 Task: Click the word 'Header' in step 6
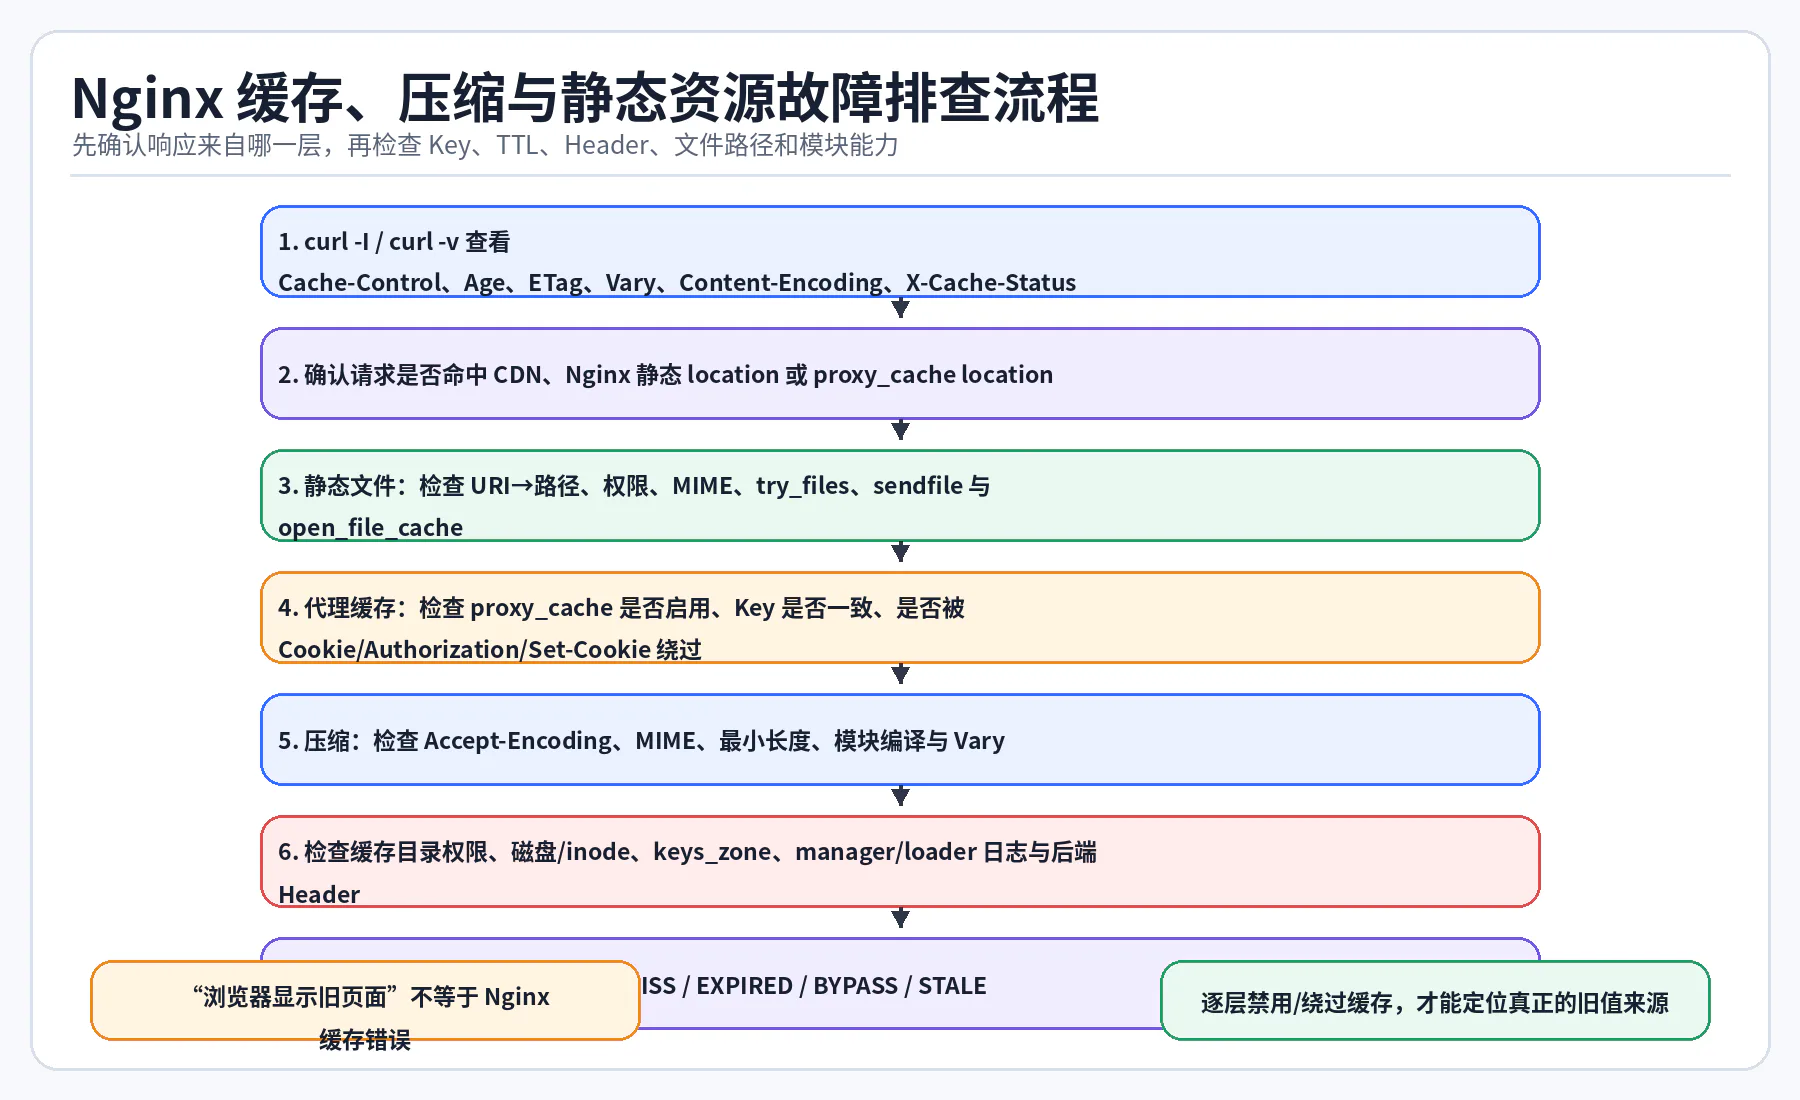319,894
